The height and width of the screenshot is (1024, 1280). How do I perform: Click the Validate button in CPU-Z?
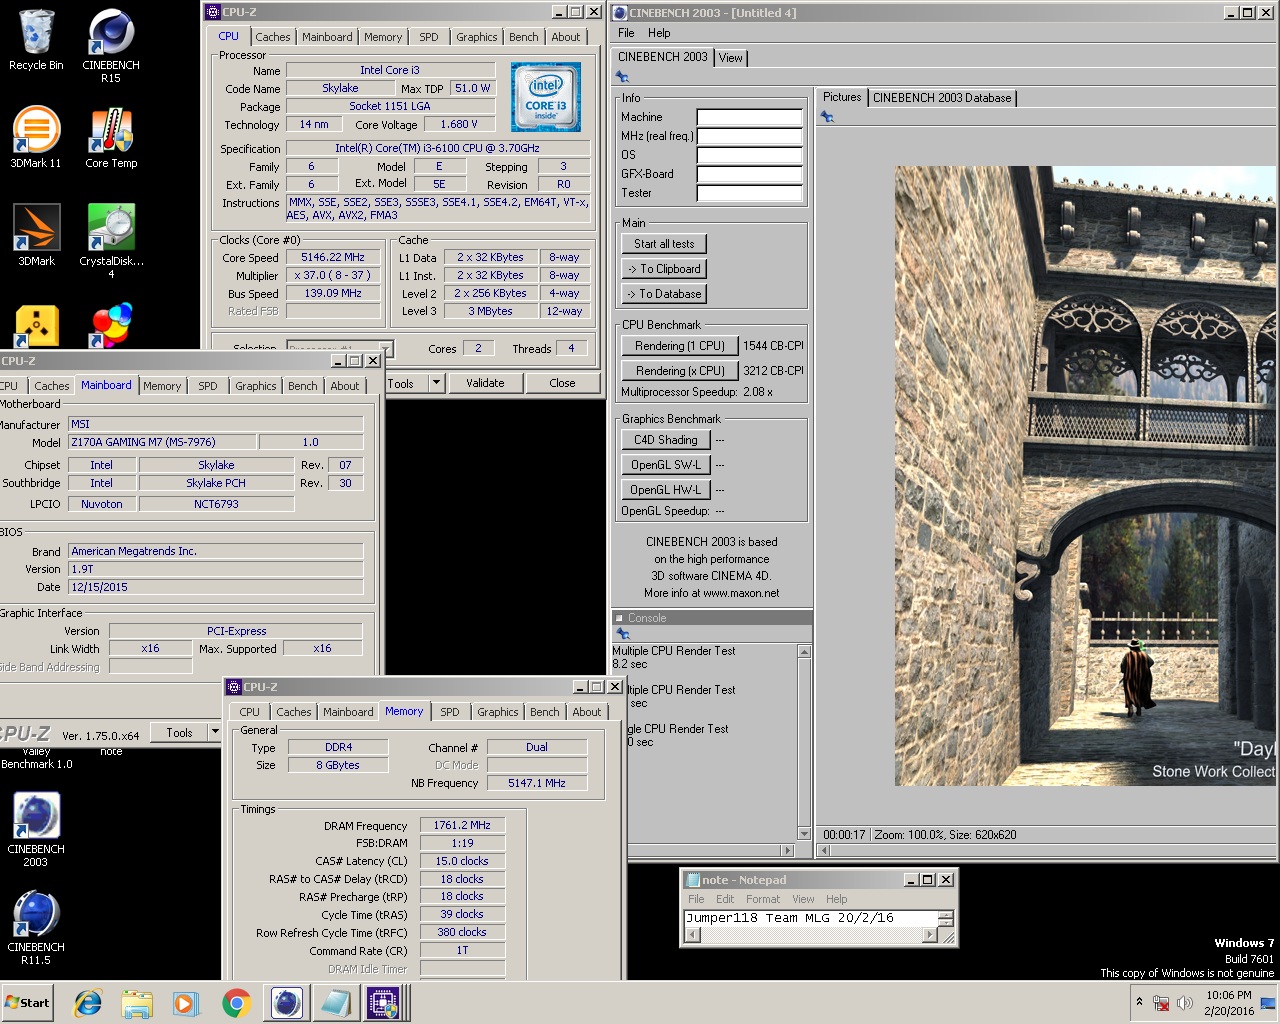485,383
